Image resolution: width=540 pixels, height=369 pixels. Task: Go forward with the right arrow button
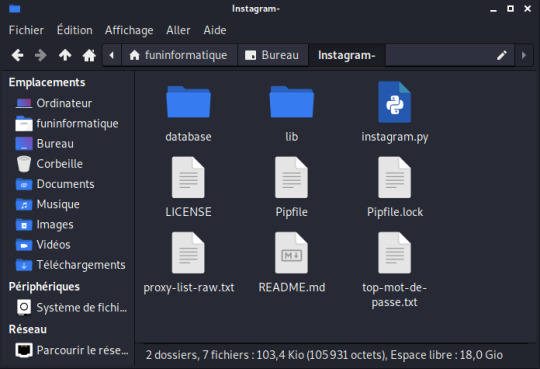41,55
